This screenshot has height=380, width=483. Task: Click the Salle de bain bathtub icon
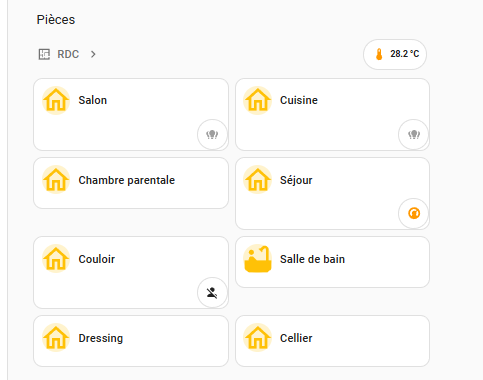[257, 259]
